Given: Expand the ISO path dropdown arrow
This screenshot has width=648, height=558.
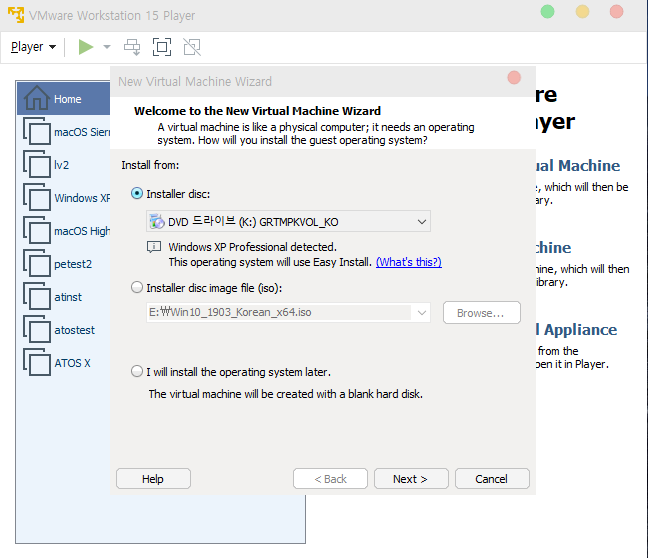Looking at the screenshot, I should (422, 312).
